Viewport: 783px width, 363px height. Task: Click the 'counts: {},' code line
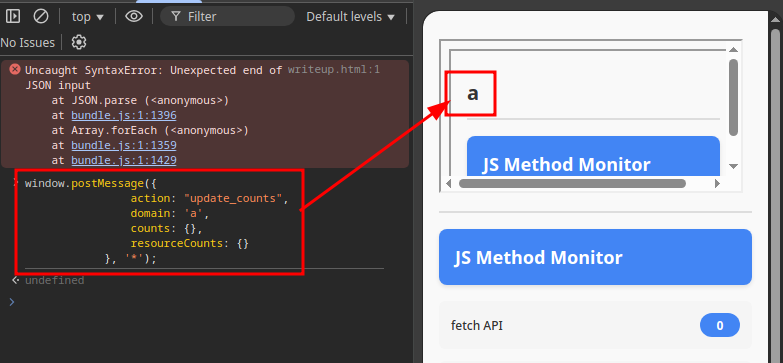[x=167, y=228]
